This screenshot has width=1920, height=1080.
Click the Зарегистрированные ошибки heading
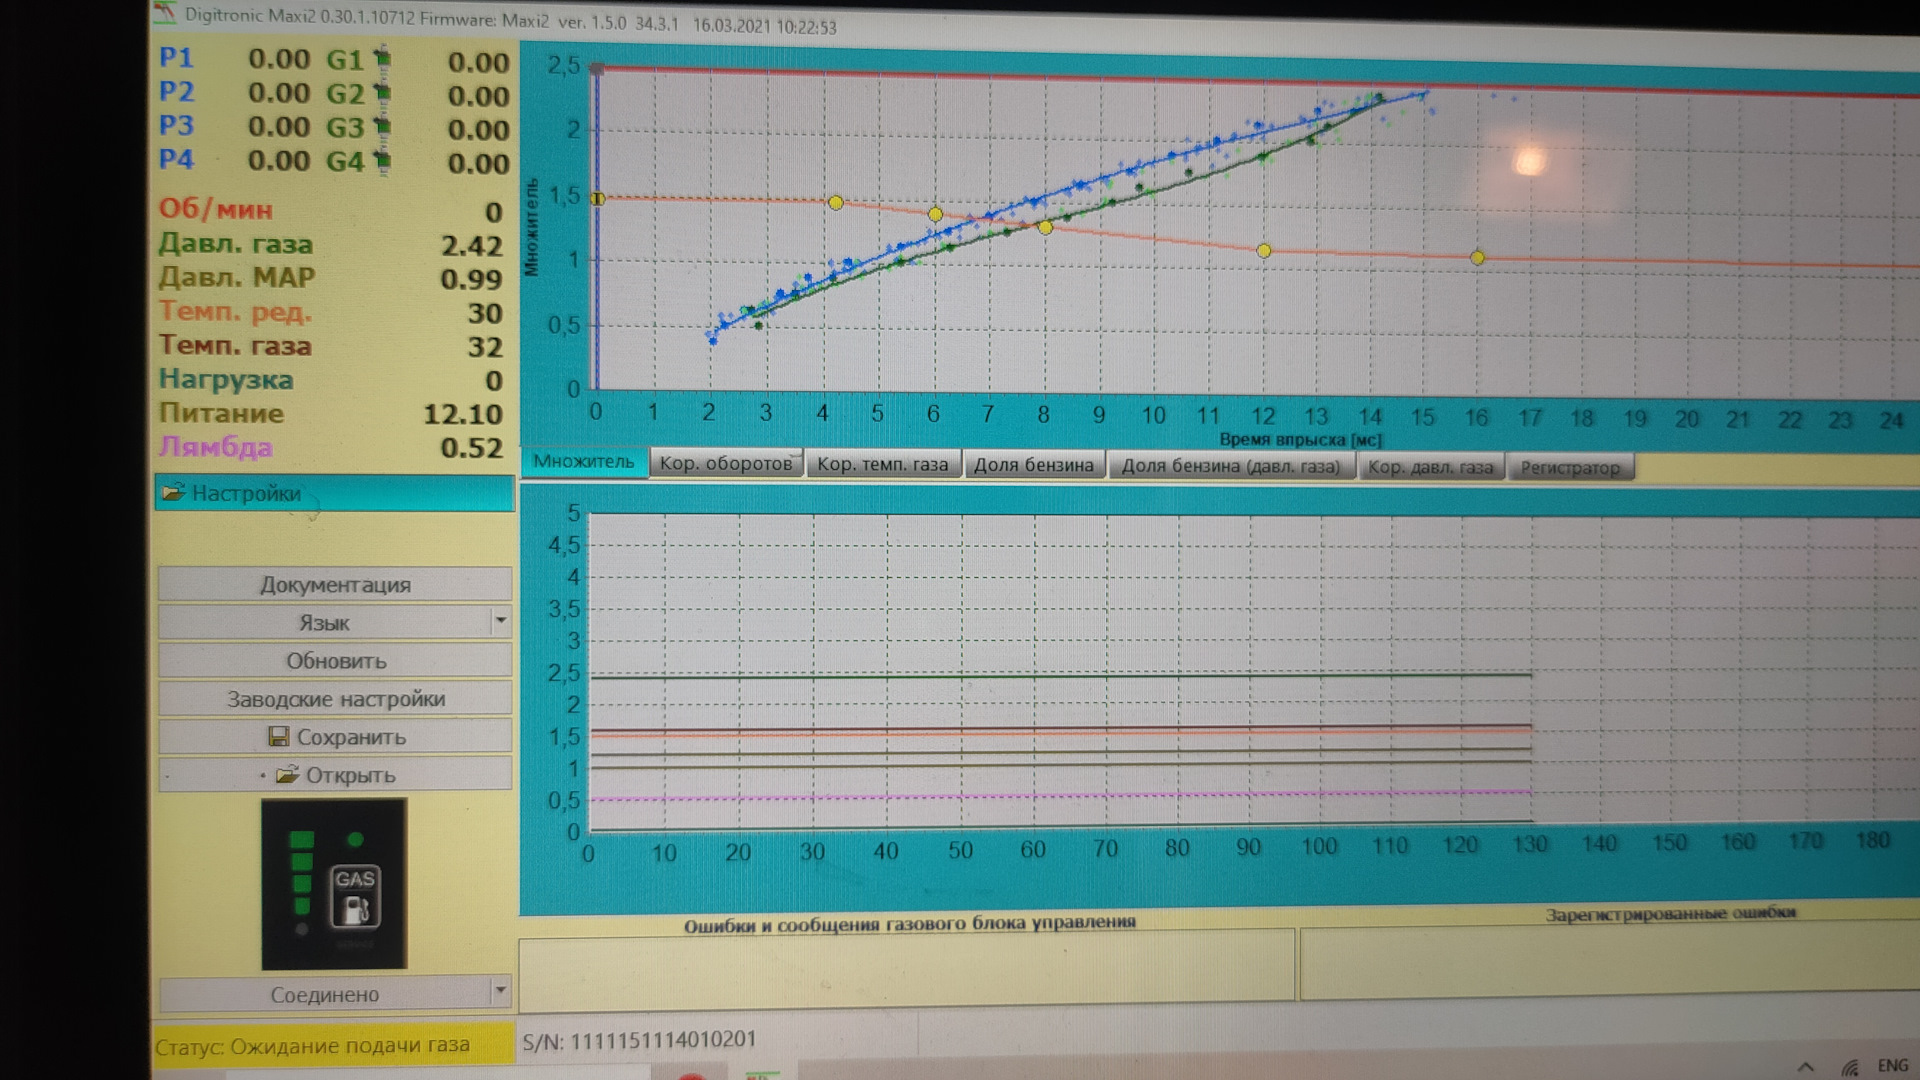[1670, 914]
